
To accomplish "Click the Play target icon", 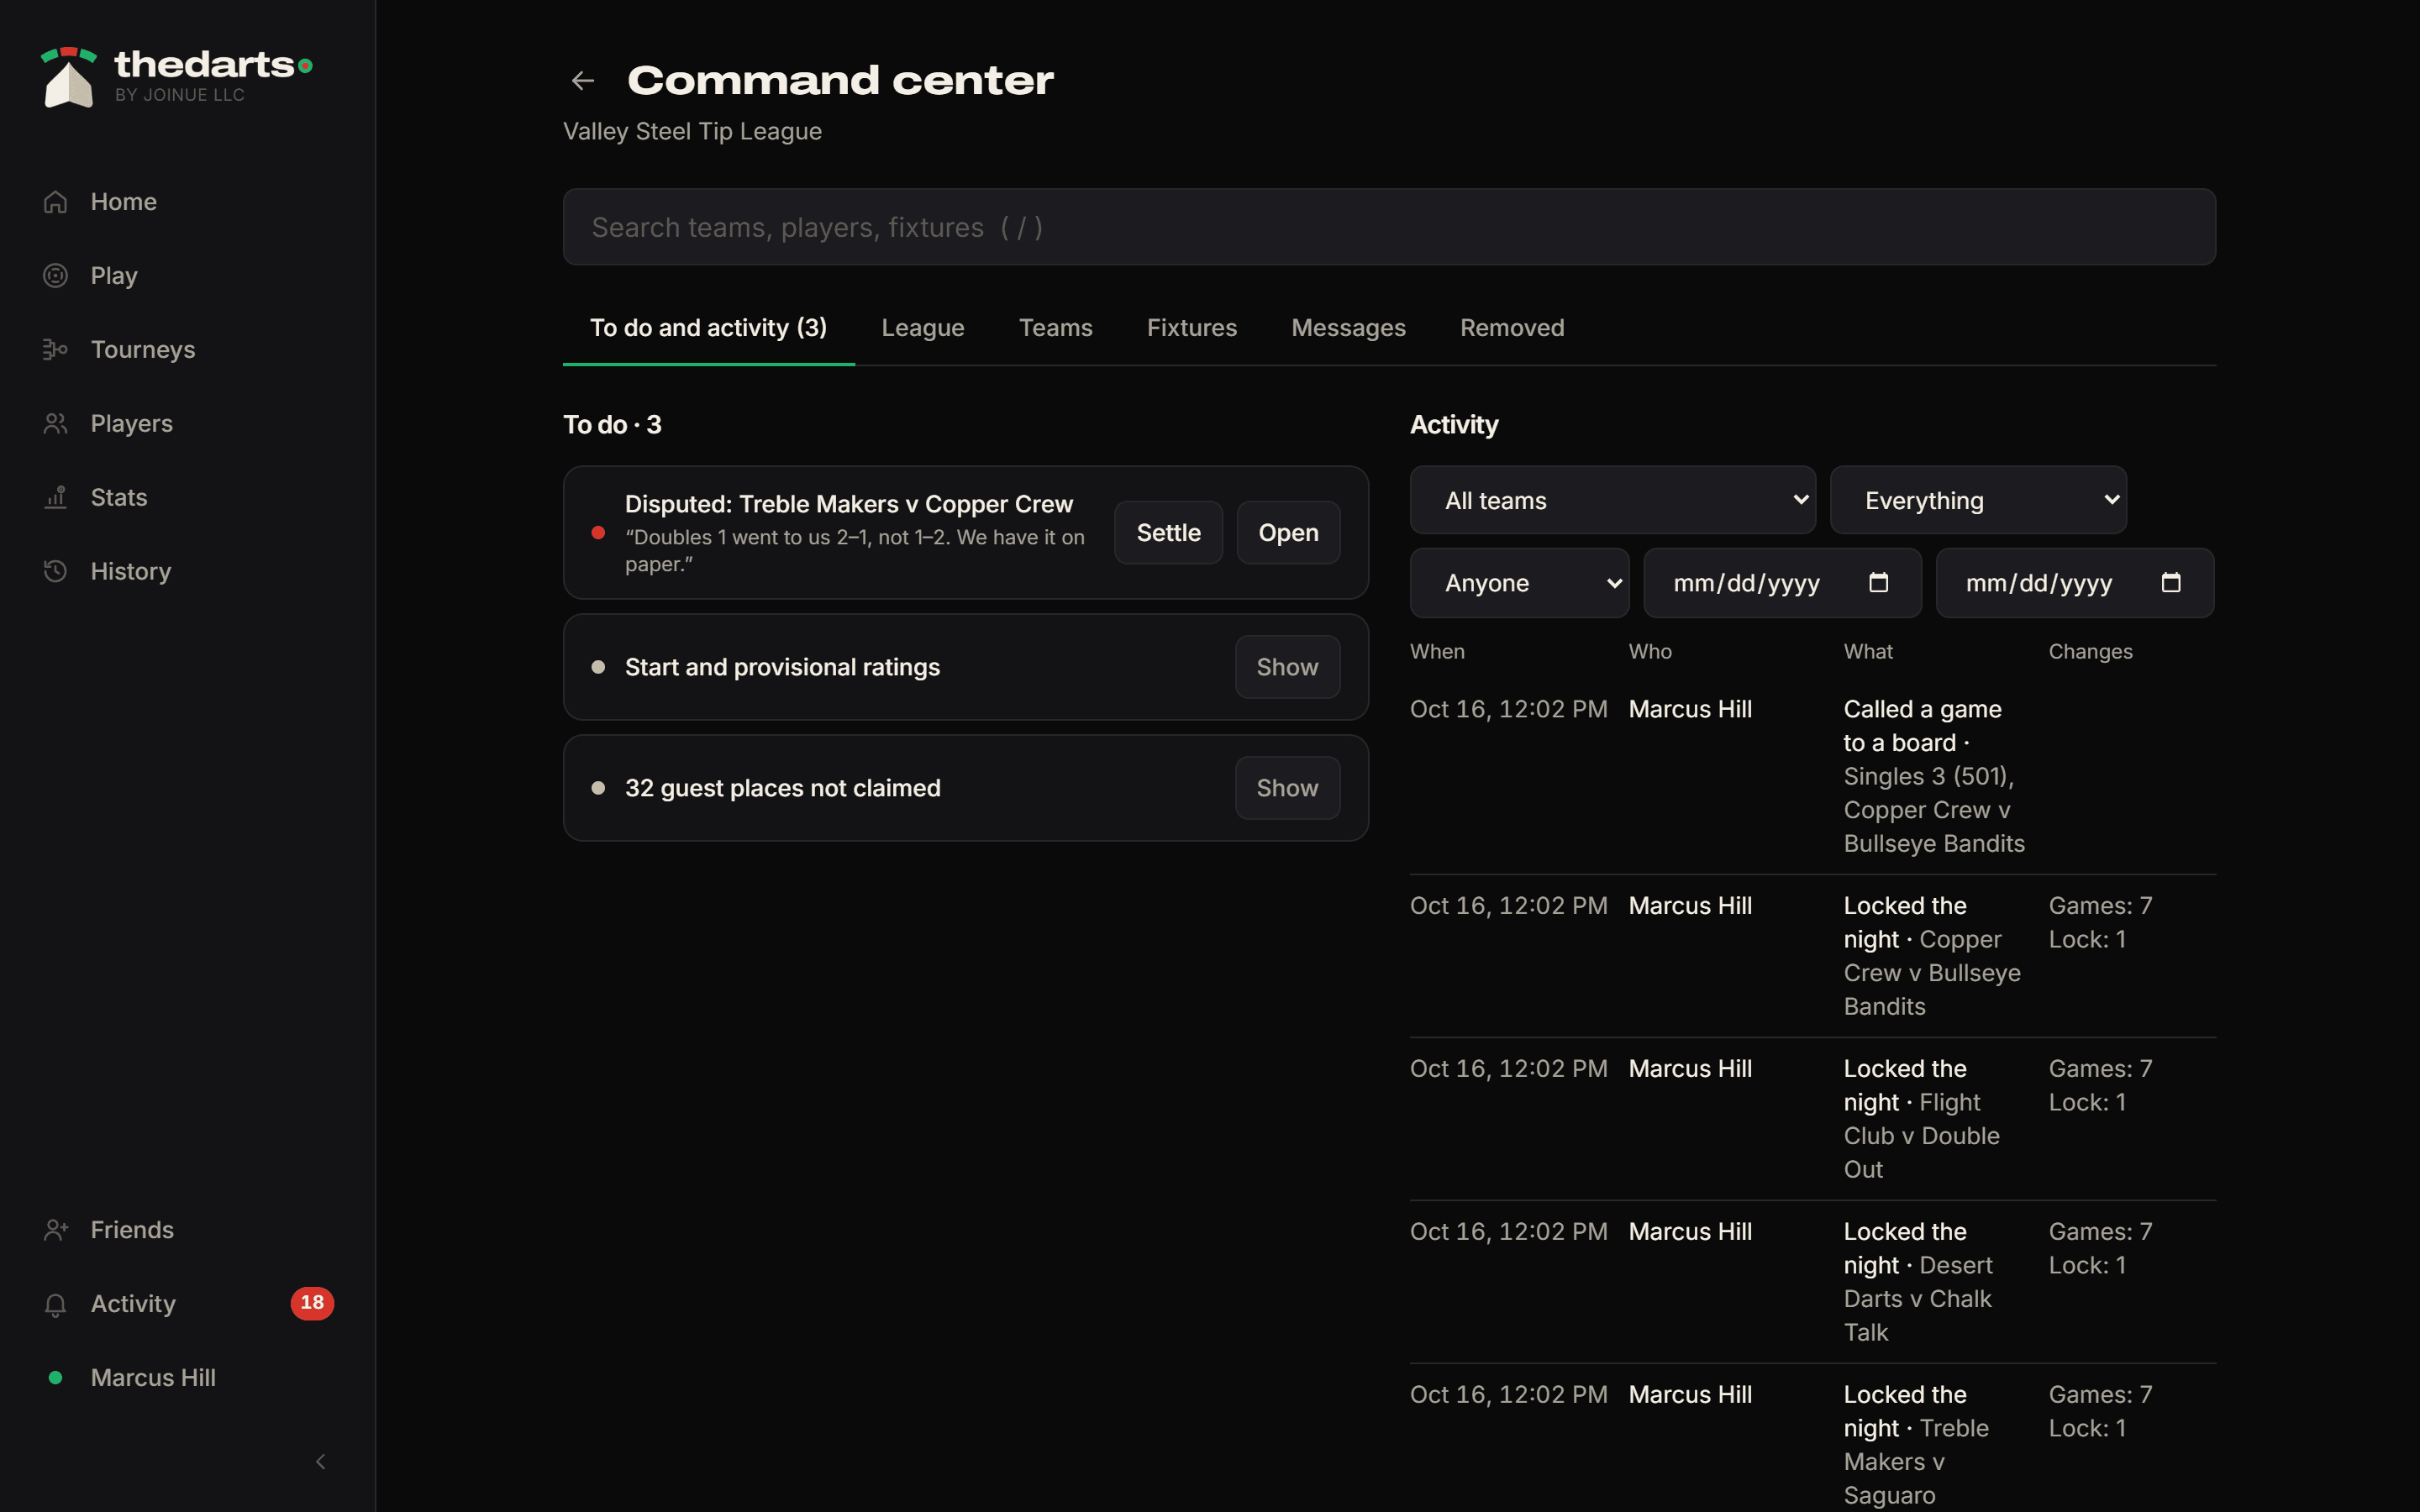I will point(56,276).
